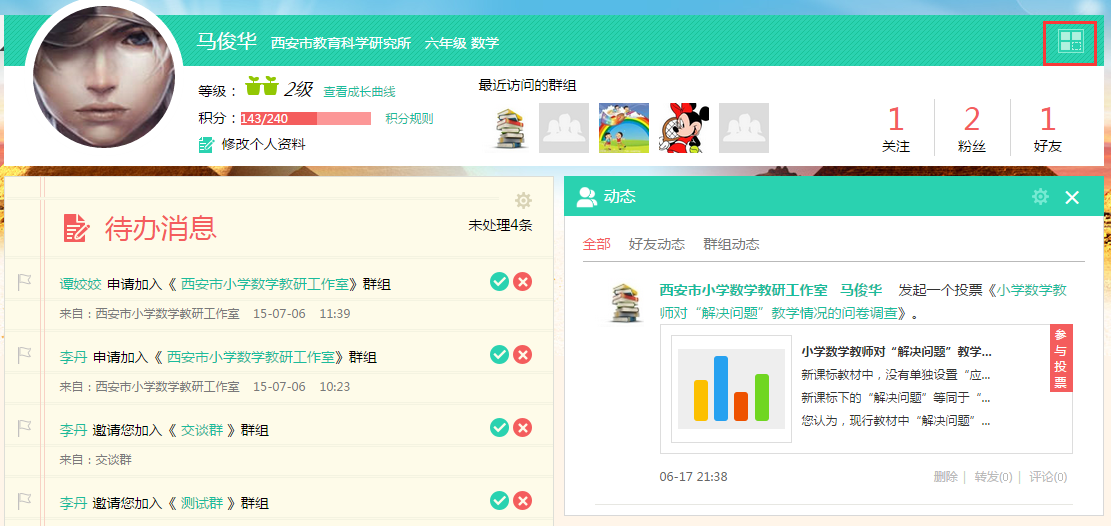Click the 来自：交谈群 source text
Viewport: 1111px width, 526px height.
point(96,459)
